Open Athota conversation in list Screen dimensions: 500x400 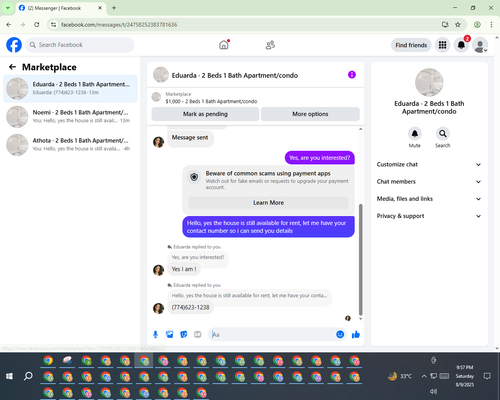(70, 144)
